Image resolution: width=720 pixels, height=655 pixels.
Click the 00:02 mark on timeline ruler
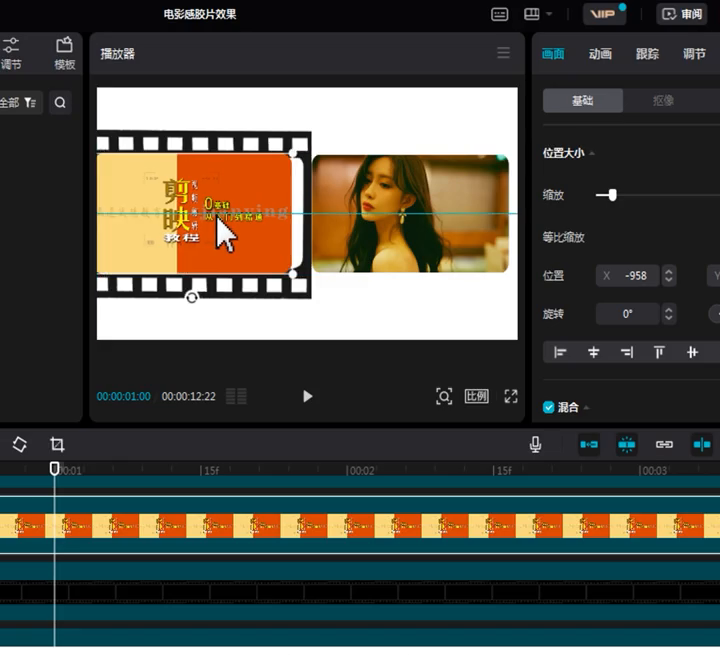[360, 471]
